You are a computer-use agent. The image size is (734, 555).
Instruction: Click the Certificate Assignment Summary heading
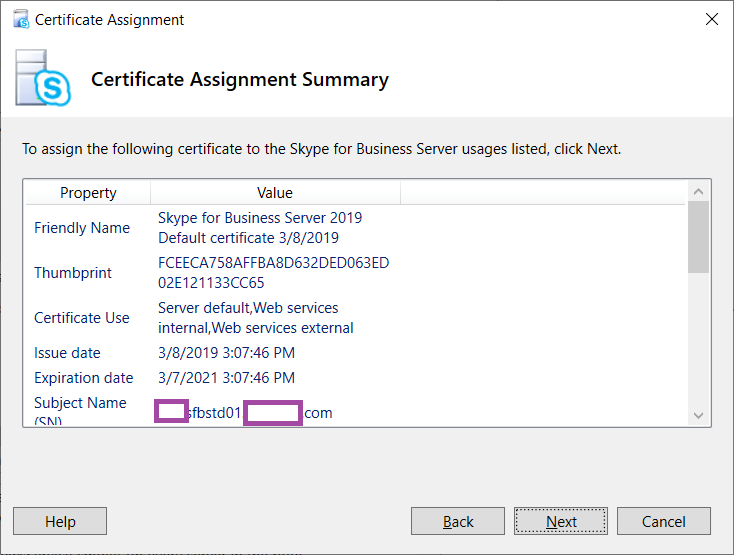point(240,80)
